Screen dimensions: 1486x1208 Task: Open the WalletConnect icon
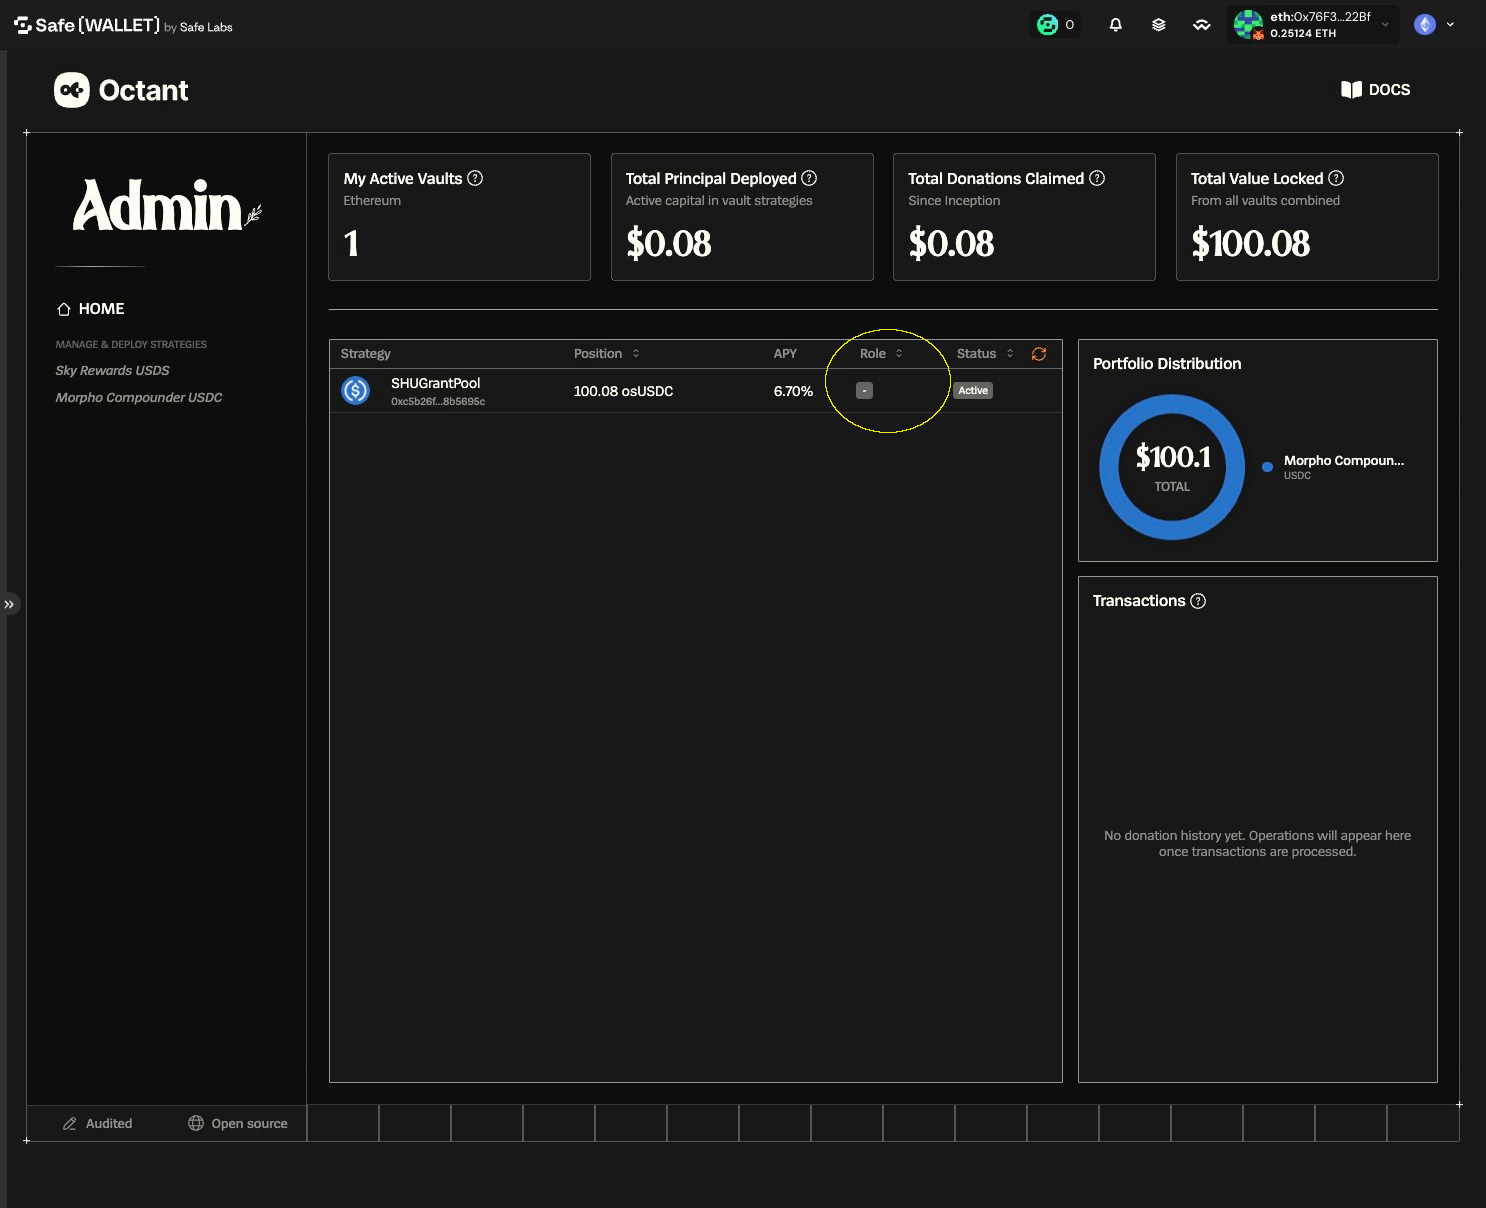click(1202, 25)
